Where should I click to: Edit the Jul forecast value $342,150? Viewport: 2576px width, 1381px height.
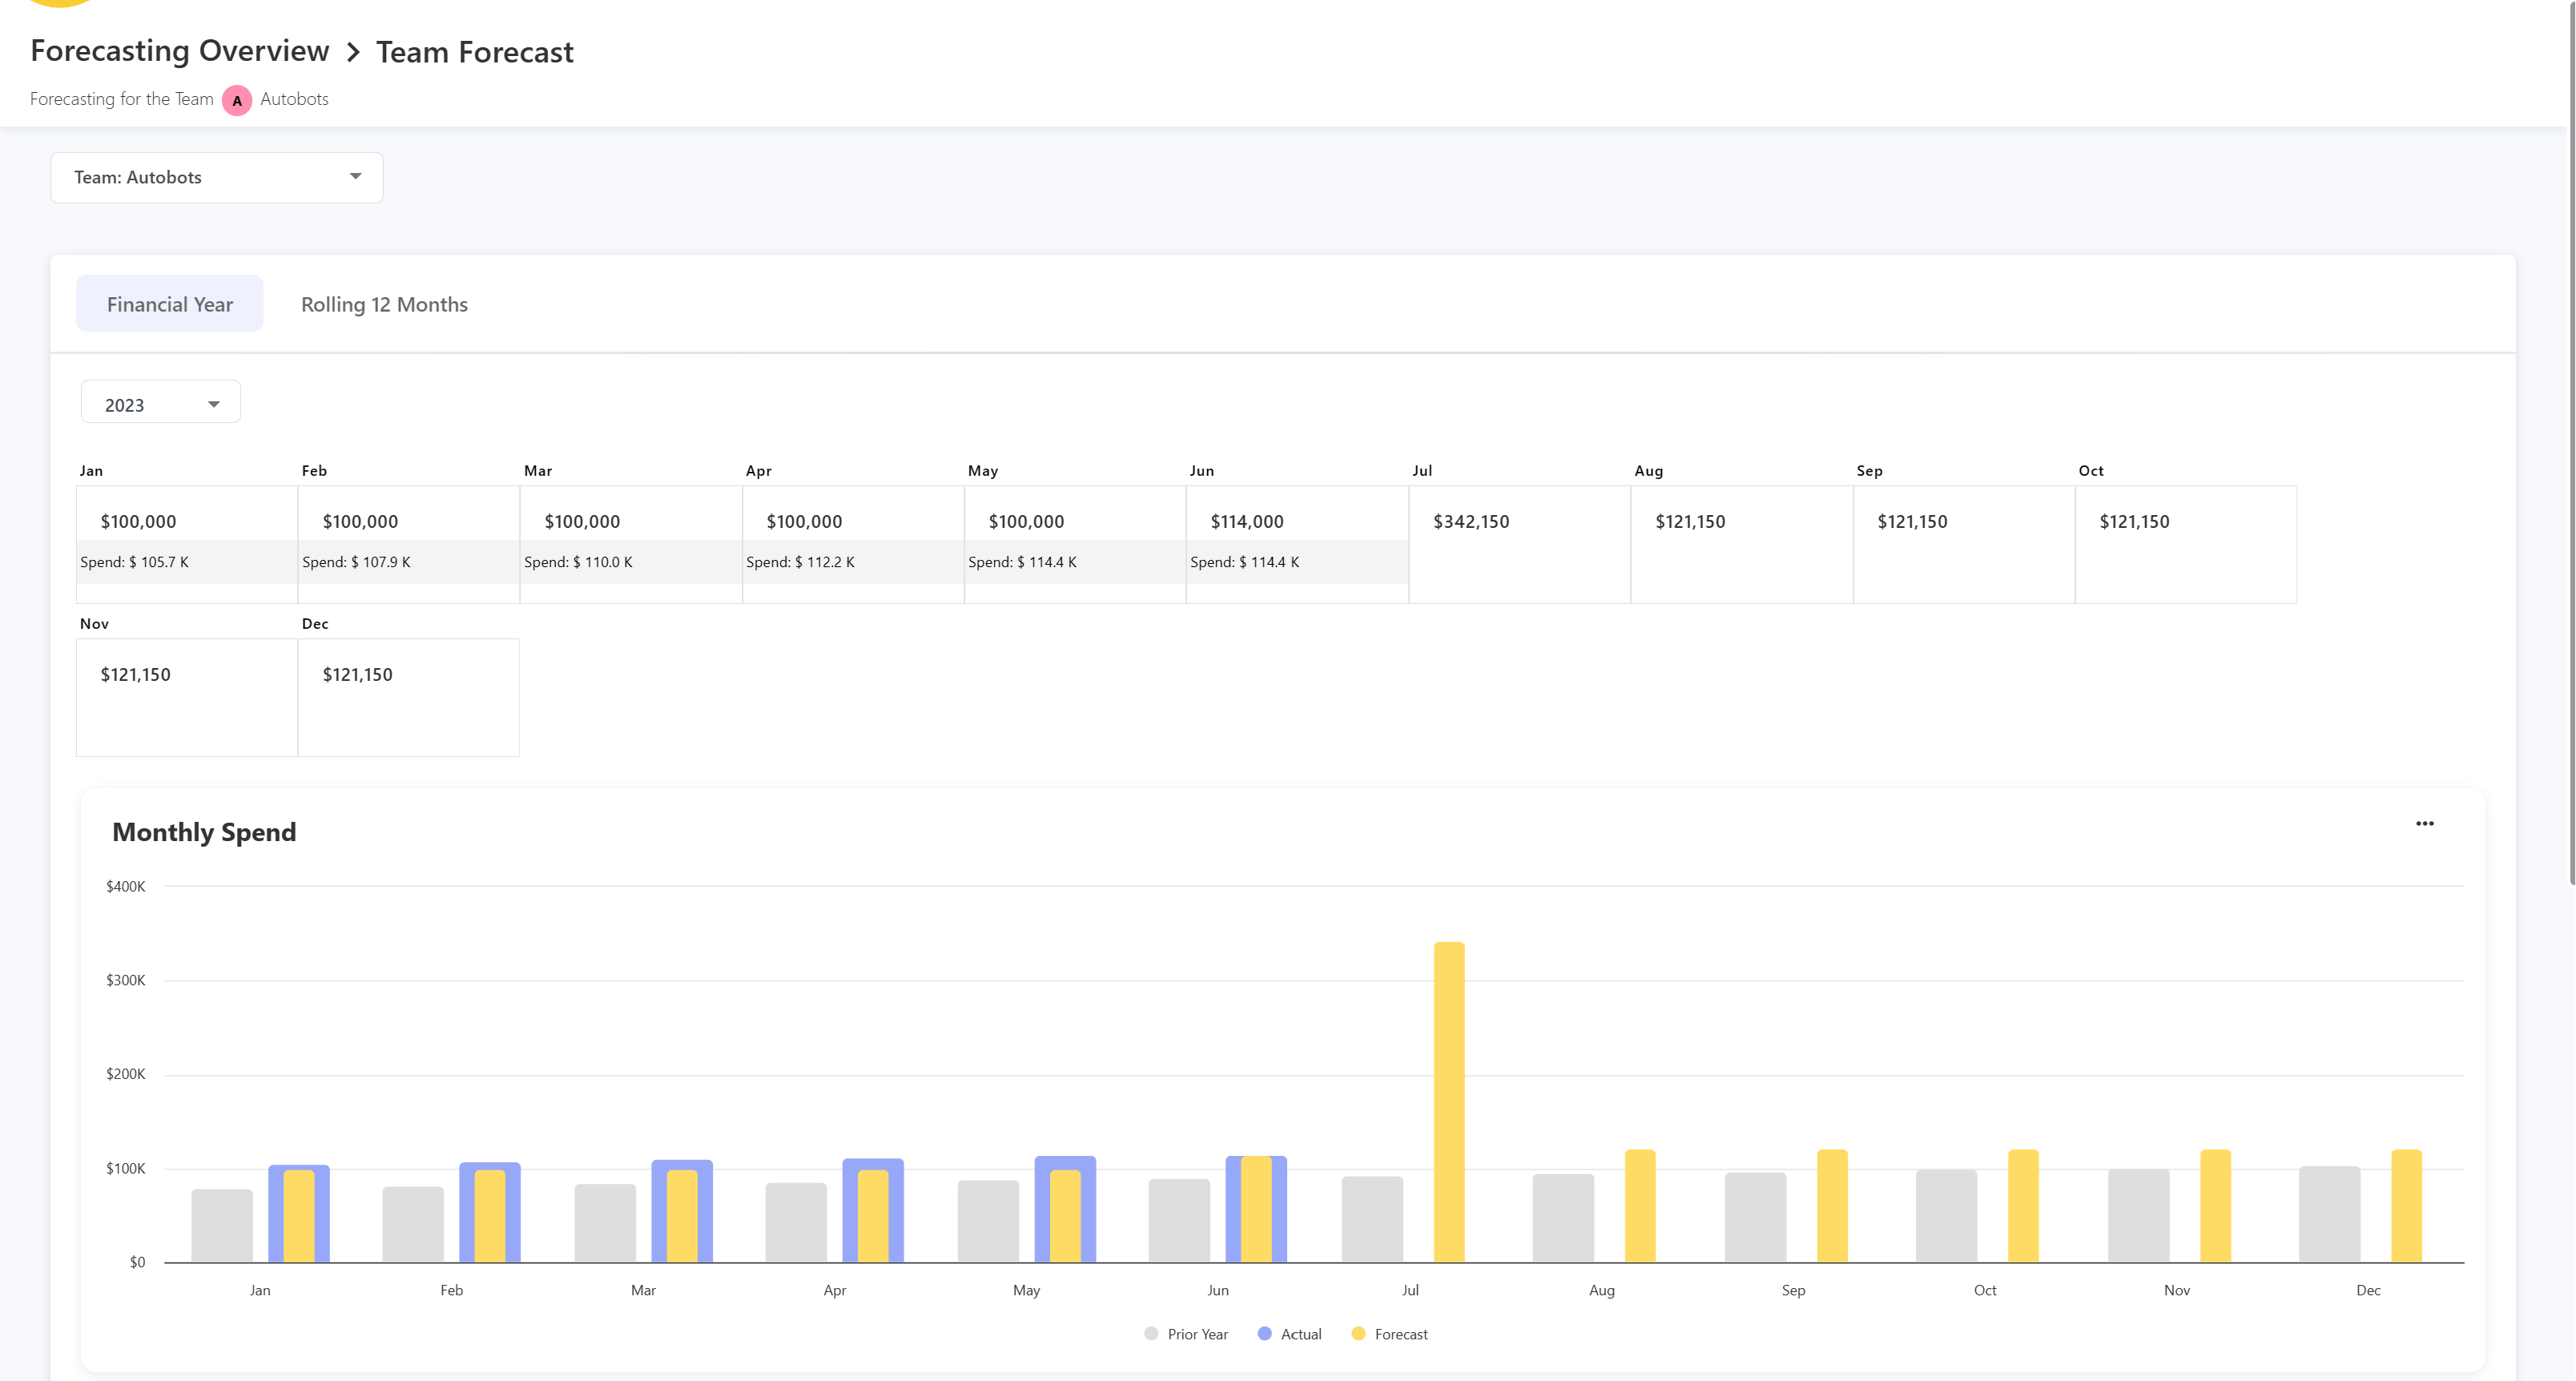coord(1471,521)
